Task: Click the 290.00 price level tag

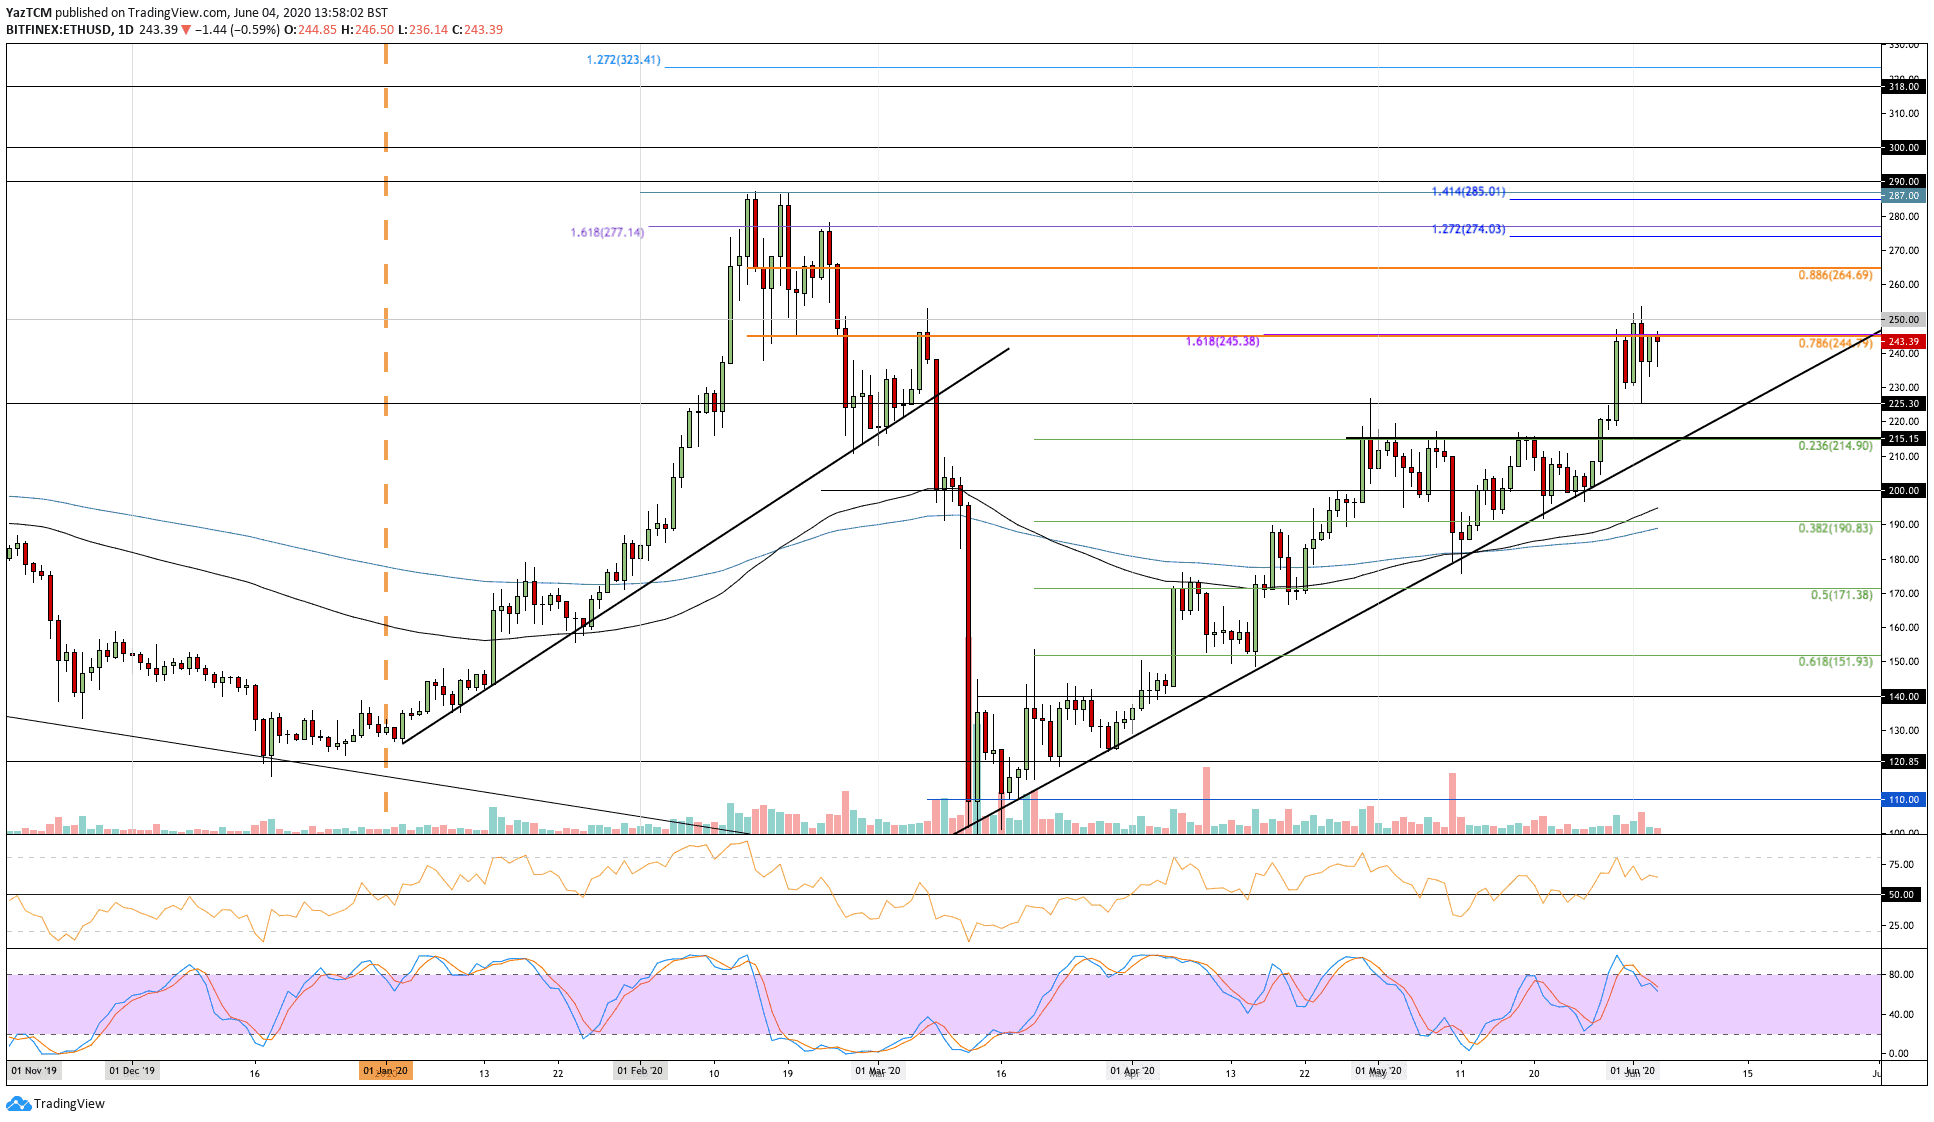Action: [x=1903, y=181]
